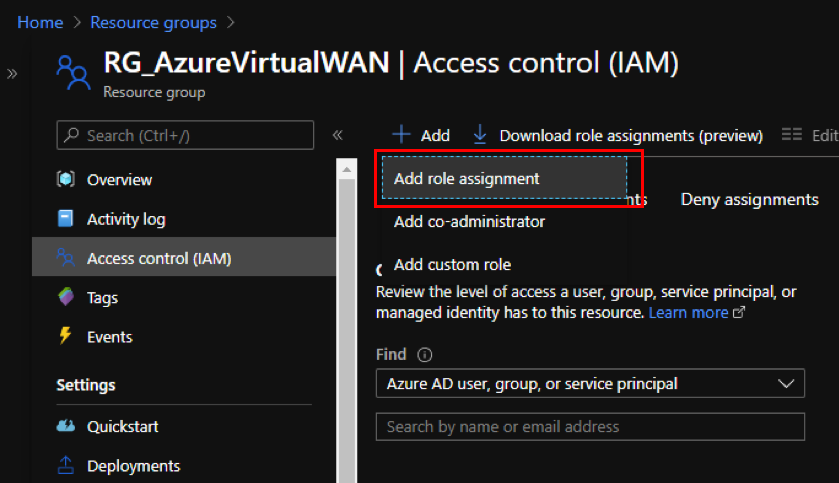Go to Resource groups breadcrumb

coord(154,22)
